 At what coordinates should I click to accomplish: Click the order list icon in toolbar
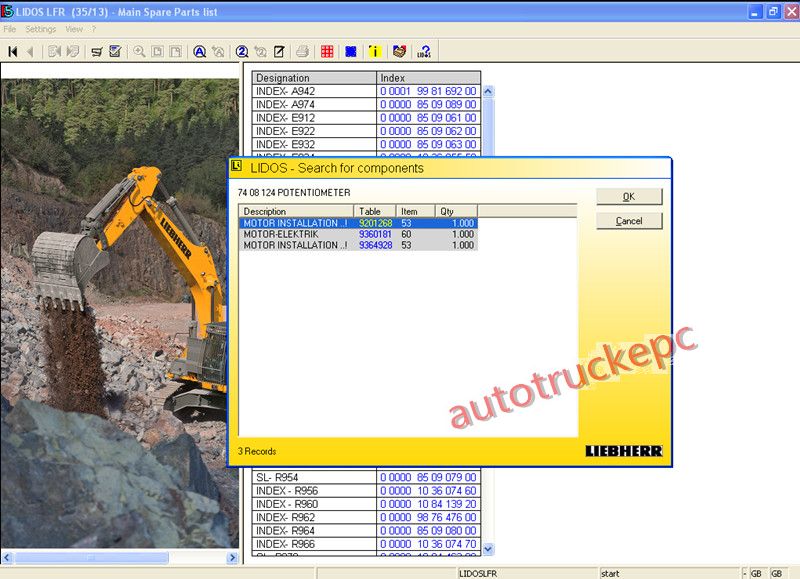(x=96, y=52)
